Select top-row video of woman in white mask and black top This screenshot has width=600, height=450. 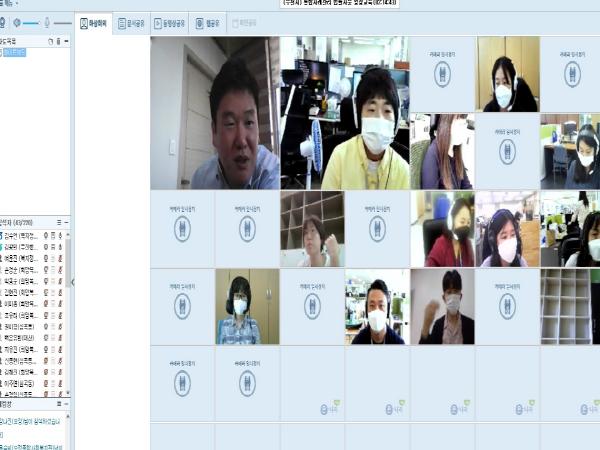click(508, 74)
